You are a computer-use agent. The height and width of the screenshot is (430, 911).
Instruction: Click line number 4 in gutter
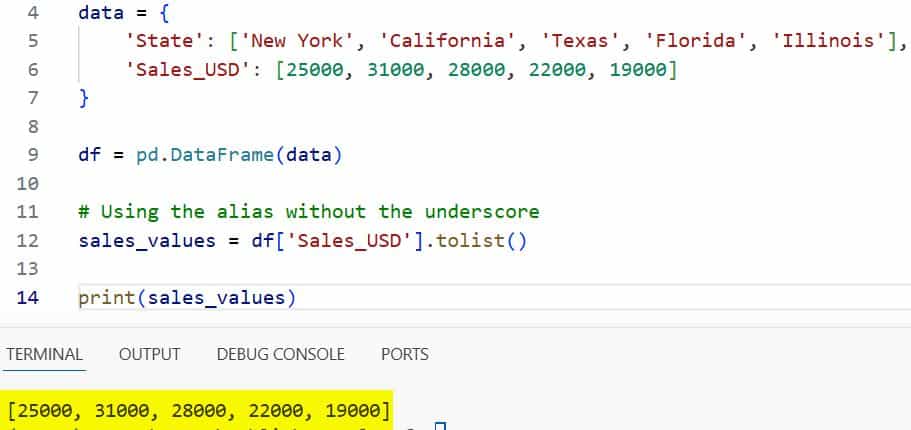pyautogui.click(x=33, y=13)
